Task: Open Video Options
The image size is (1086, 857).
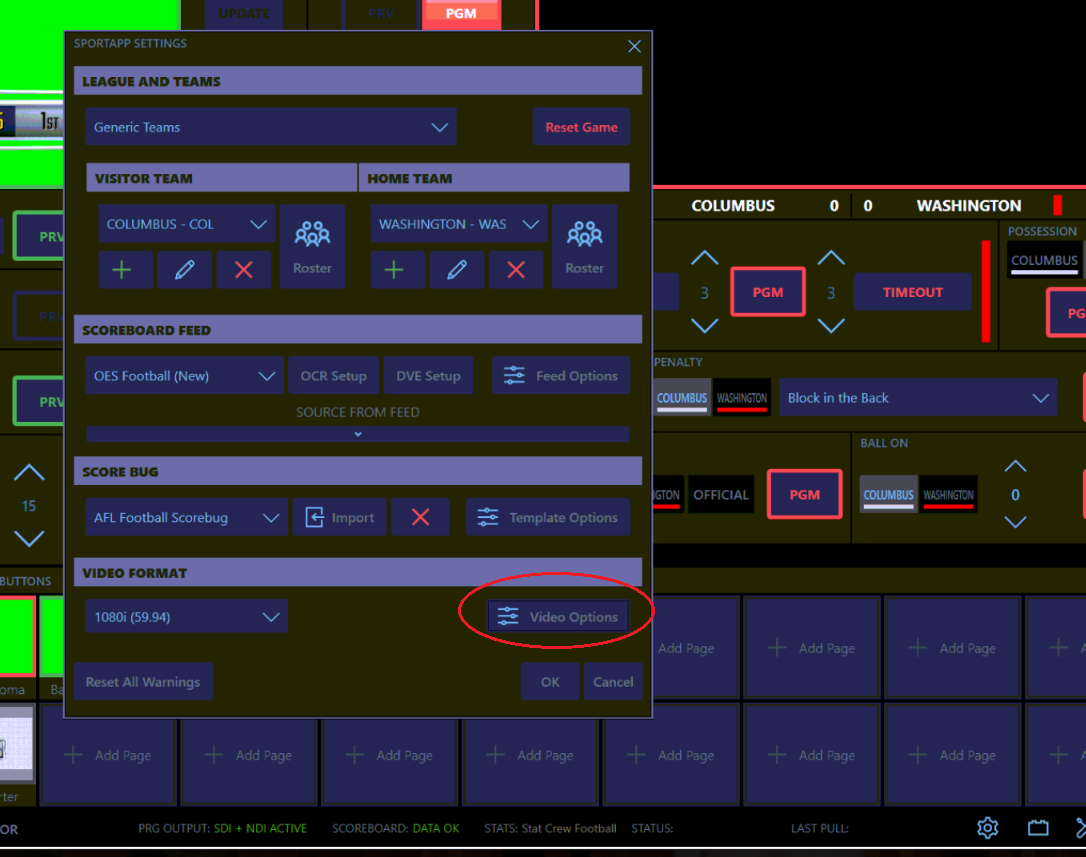Action: click(559, 617)
